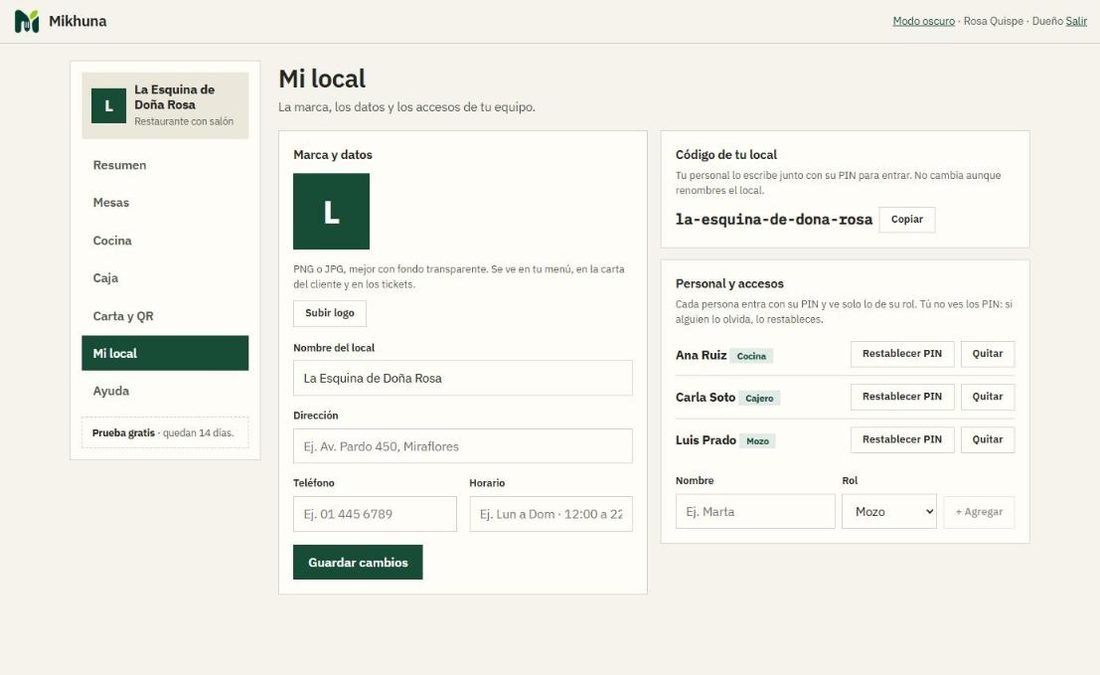
Task: Focus the Nombre del local field
Action: click(462, 378)
